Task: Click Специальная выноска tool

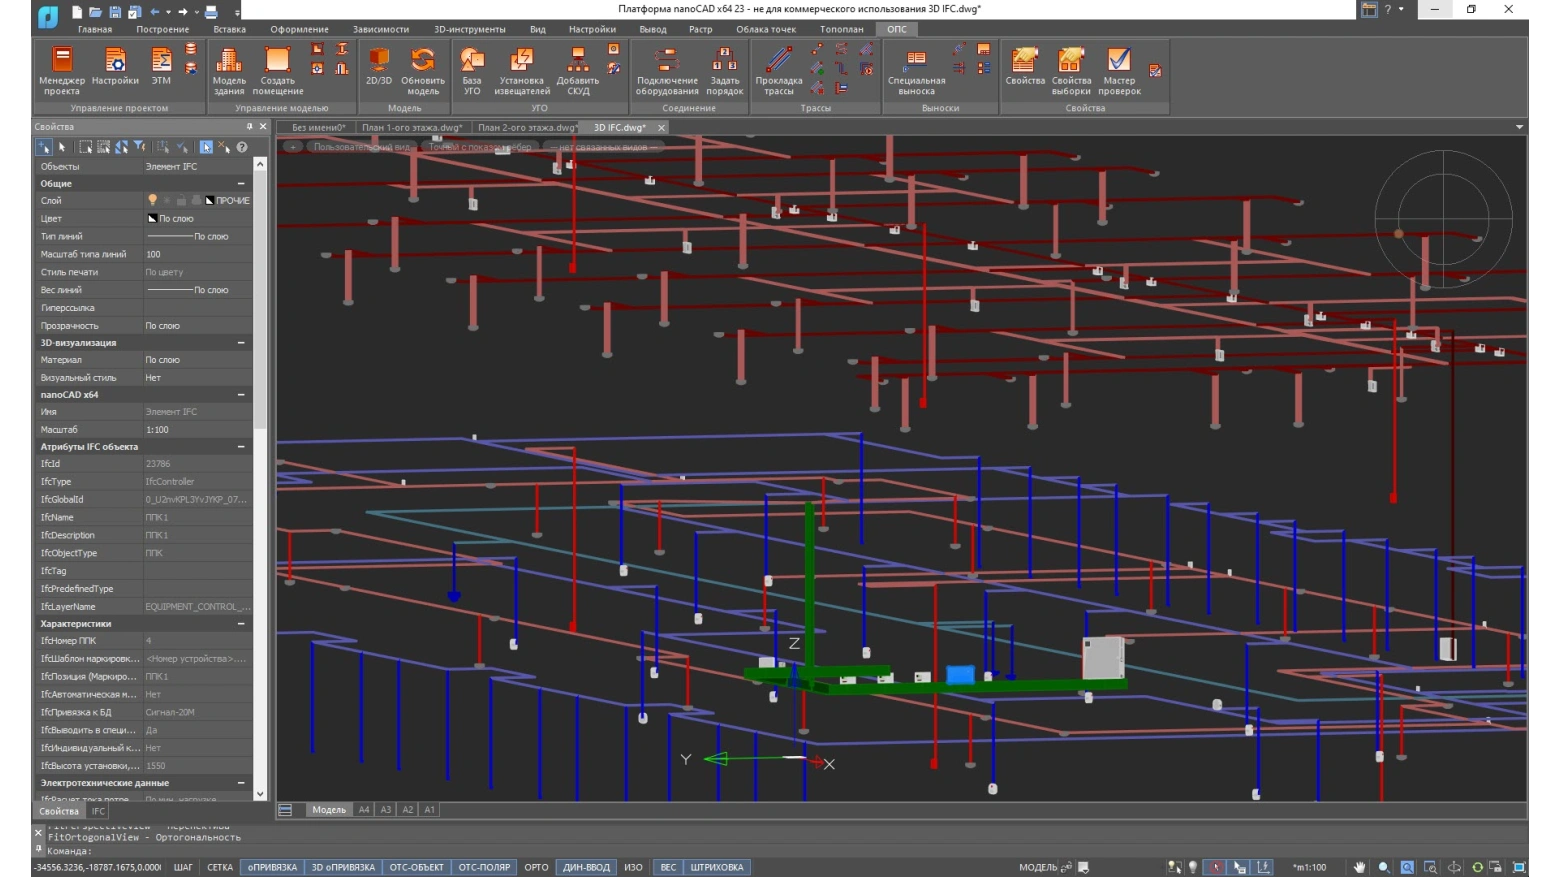Action: point(916,70)
